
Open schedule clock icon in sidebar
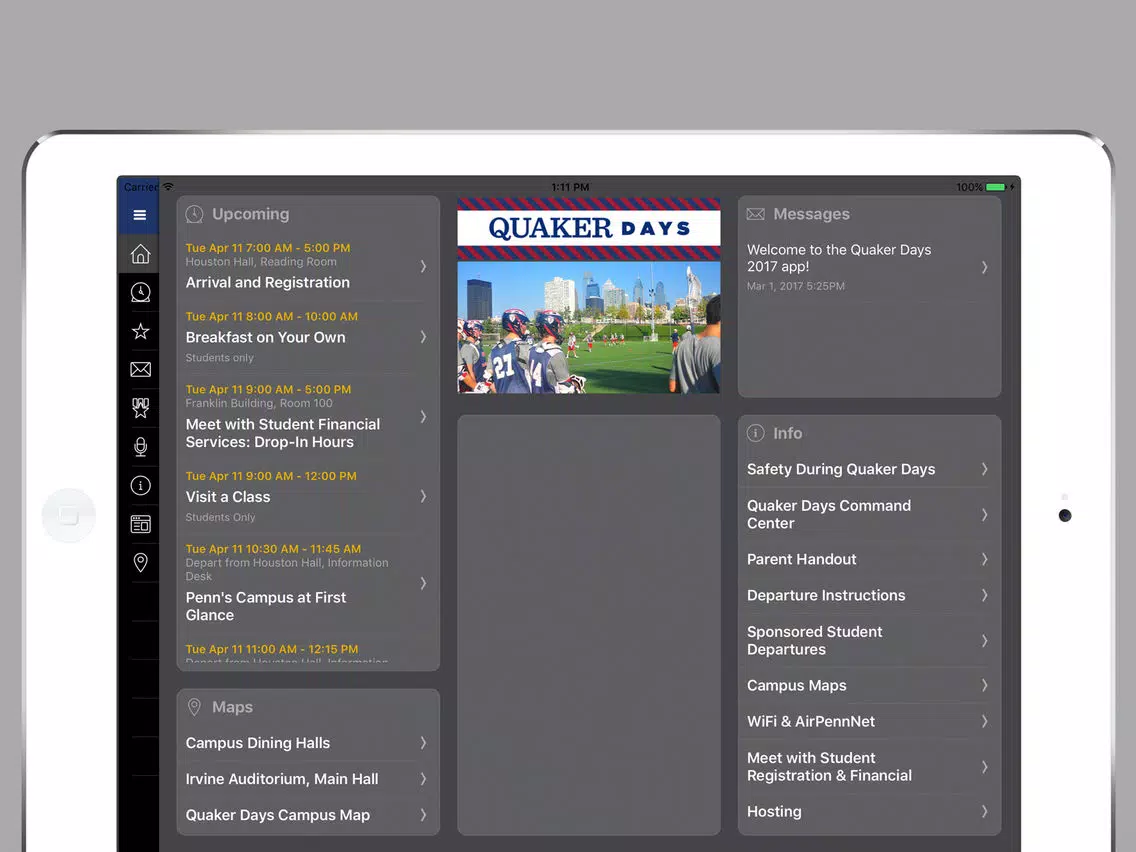(141, 293)
